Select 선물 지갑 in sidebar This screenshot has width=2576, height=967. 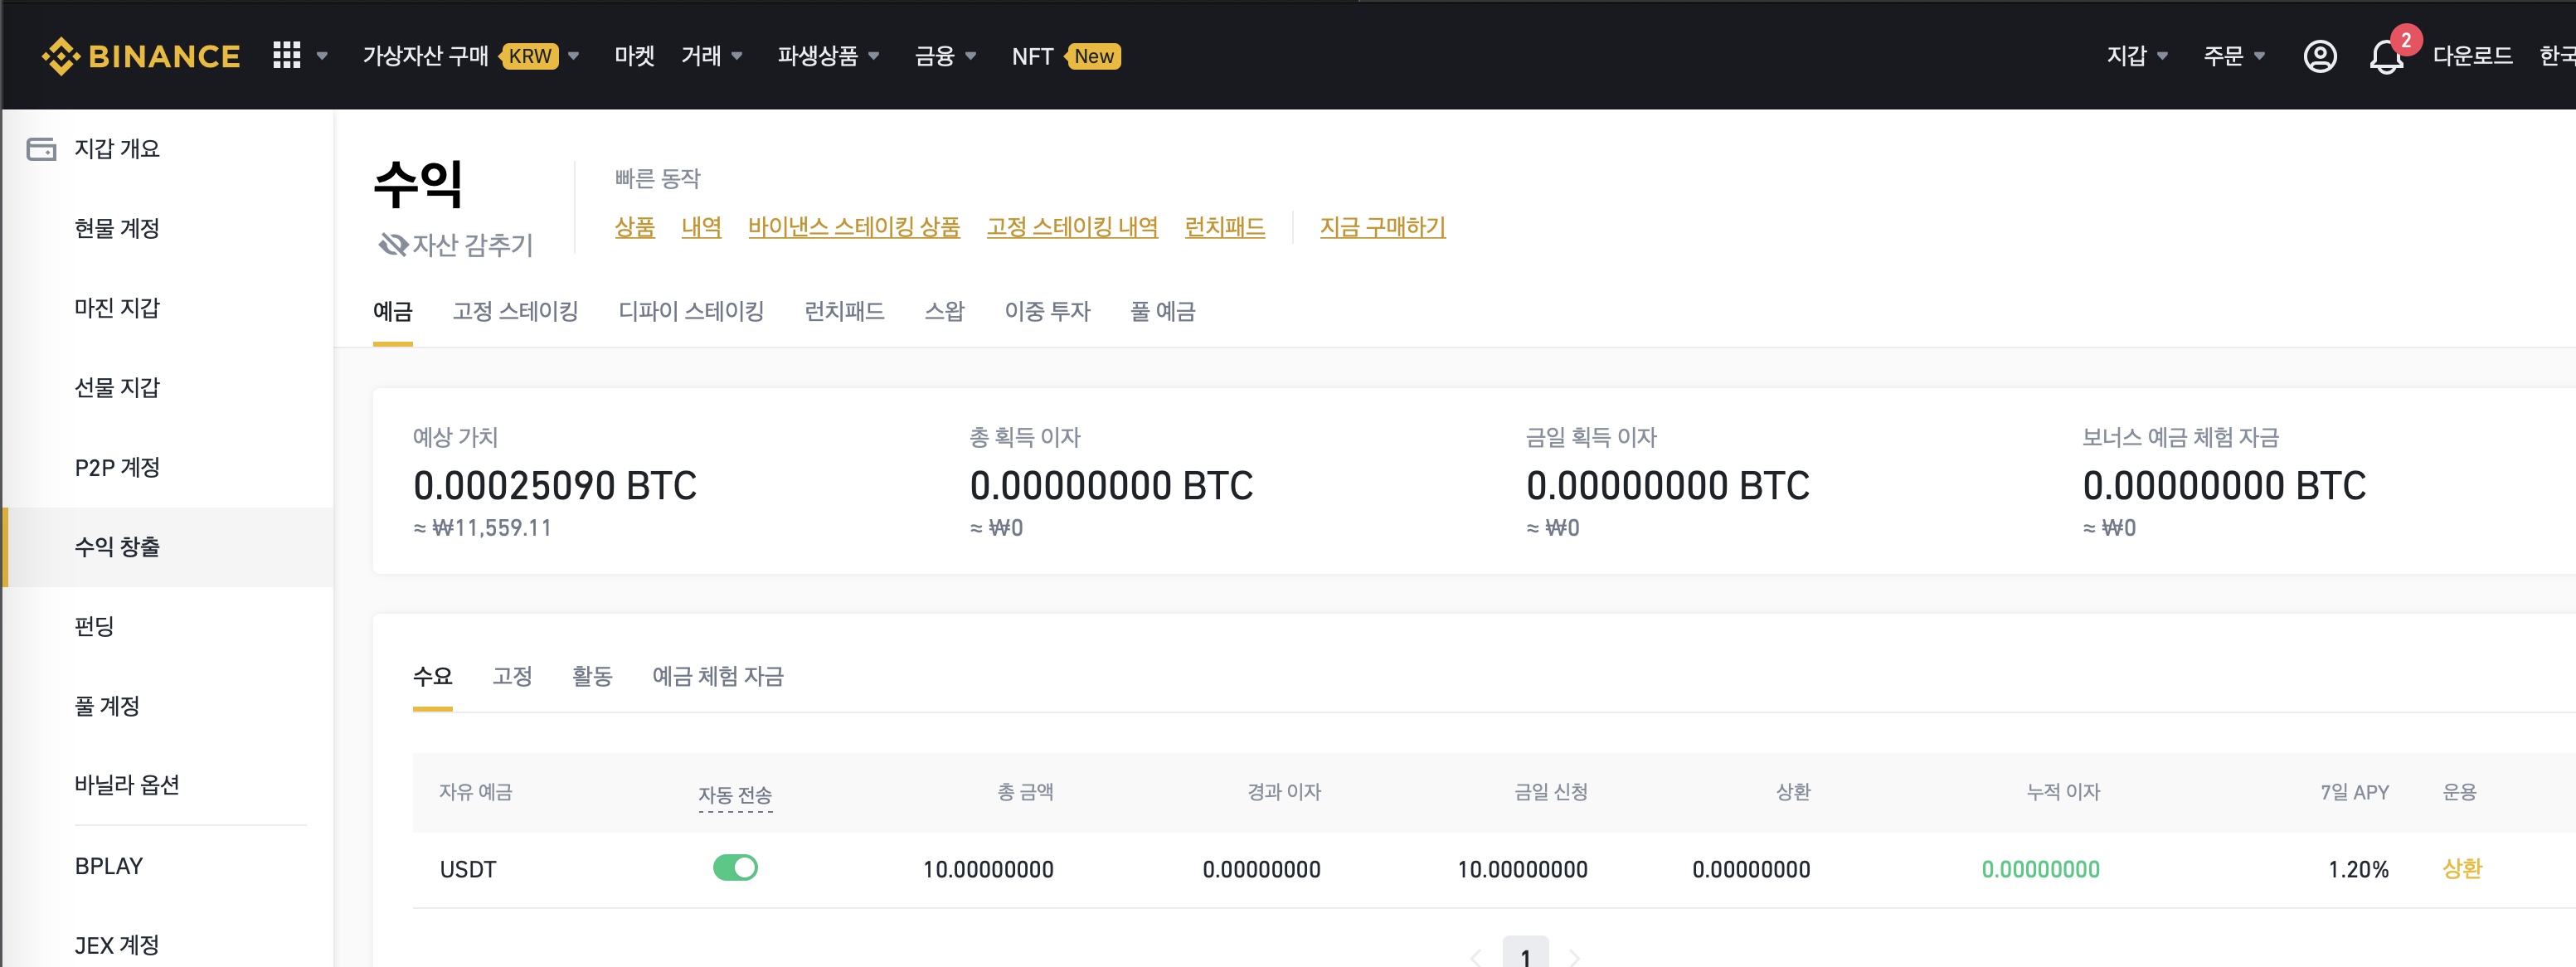pos(117,388)
